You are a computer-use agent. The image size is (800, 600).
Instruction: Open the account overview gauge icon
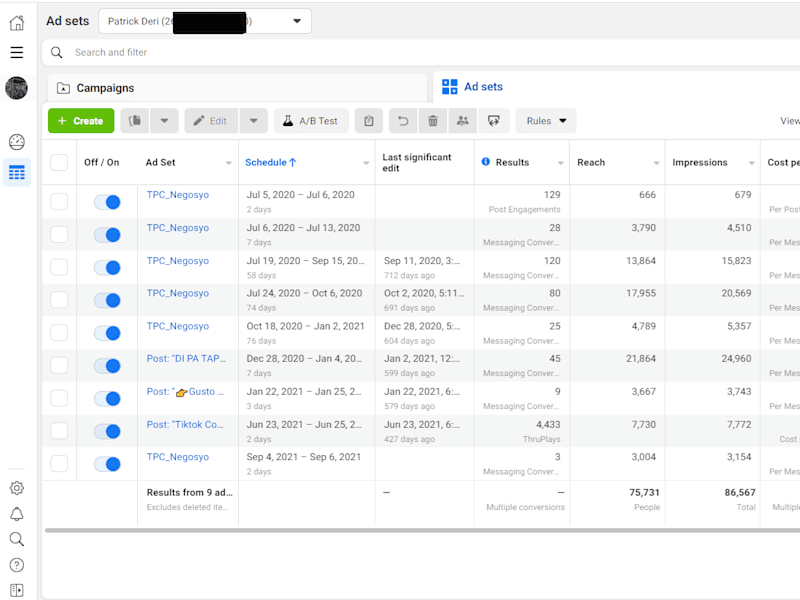tap(17, 142)
